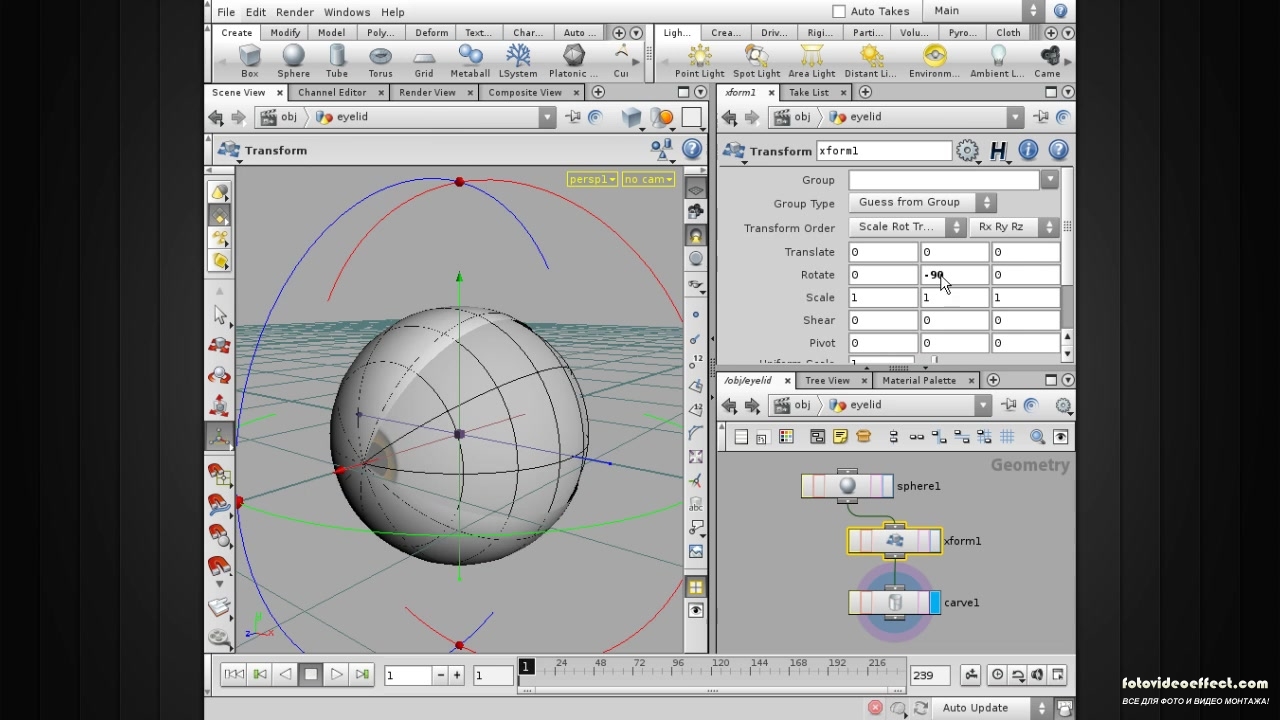The image size is (1280, 720).
Task: Toggle pin on scene view pane
Action: (573, 117)
